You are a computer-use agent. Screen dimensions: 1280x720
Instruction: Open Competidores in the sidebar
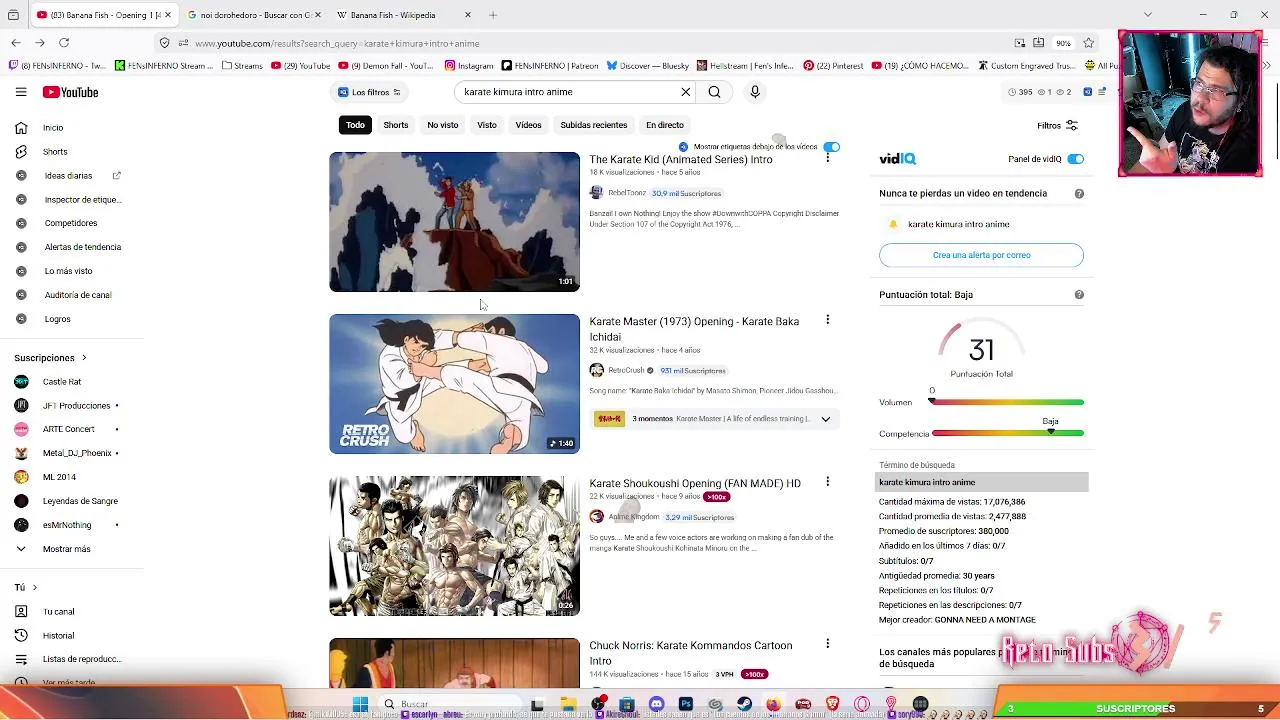pos(71,223)
